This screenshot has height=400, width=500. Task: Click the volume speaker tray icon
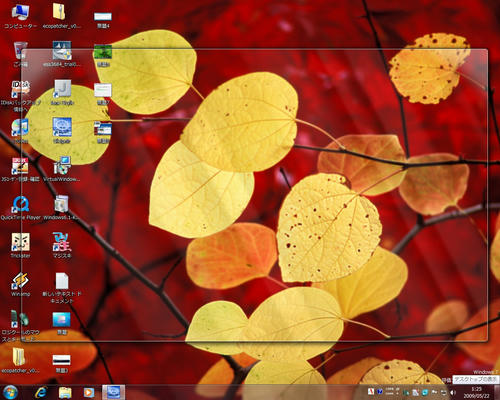453,392
